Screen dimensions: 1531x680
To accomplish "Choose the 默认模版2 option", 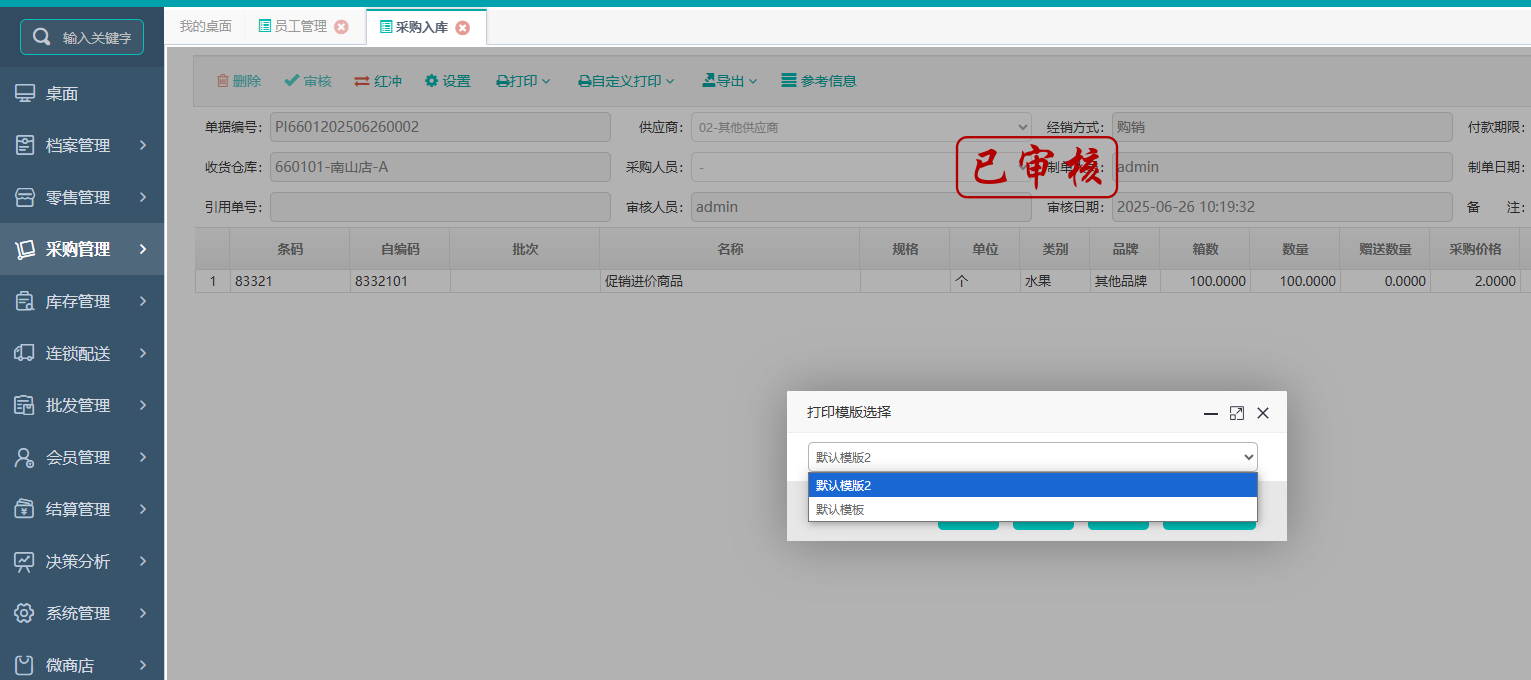I will [x=1032, y=485].
